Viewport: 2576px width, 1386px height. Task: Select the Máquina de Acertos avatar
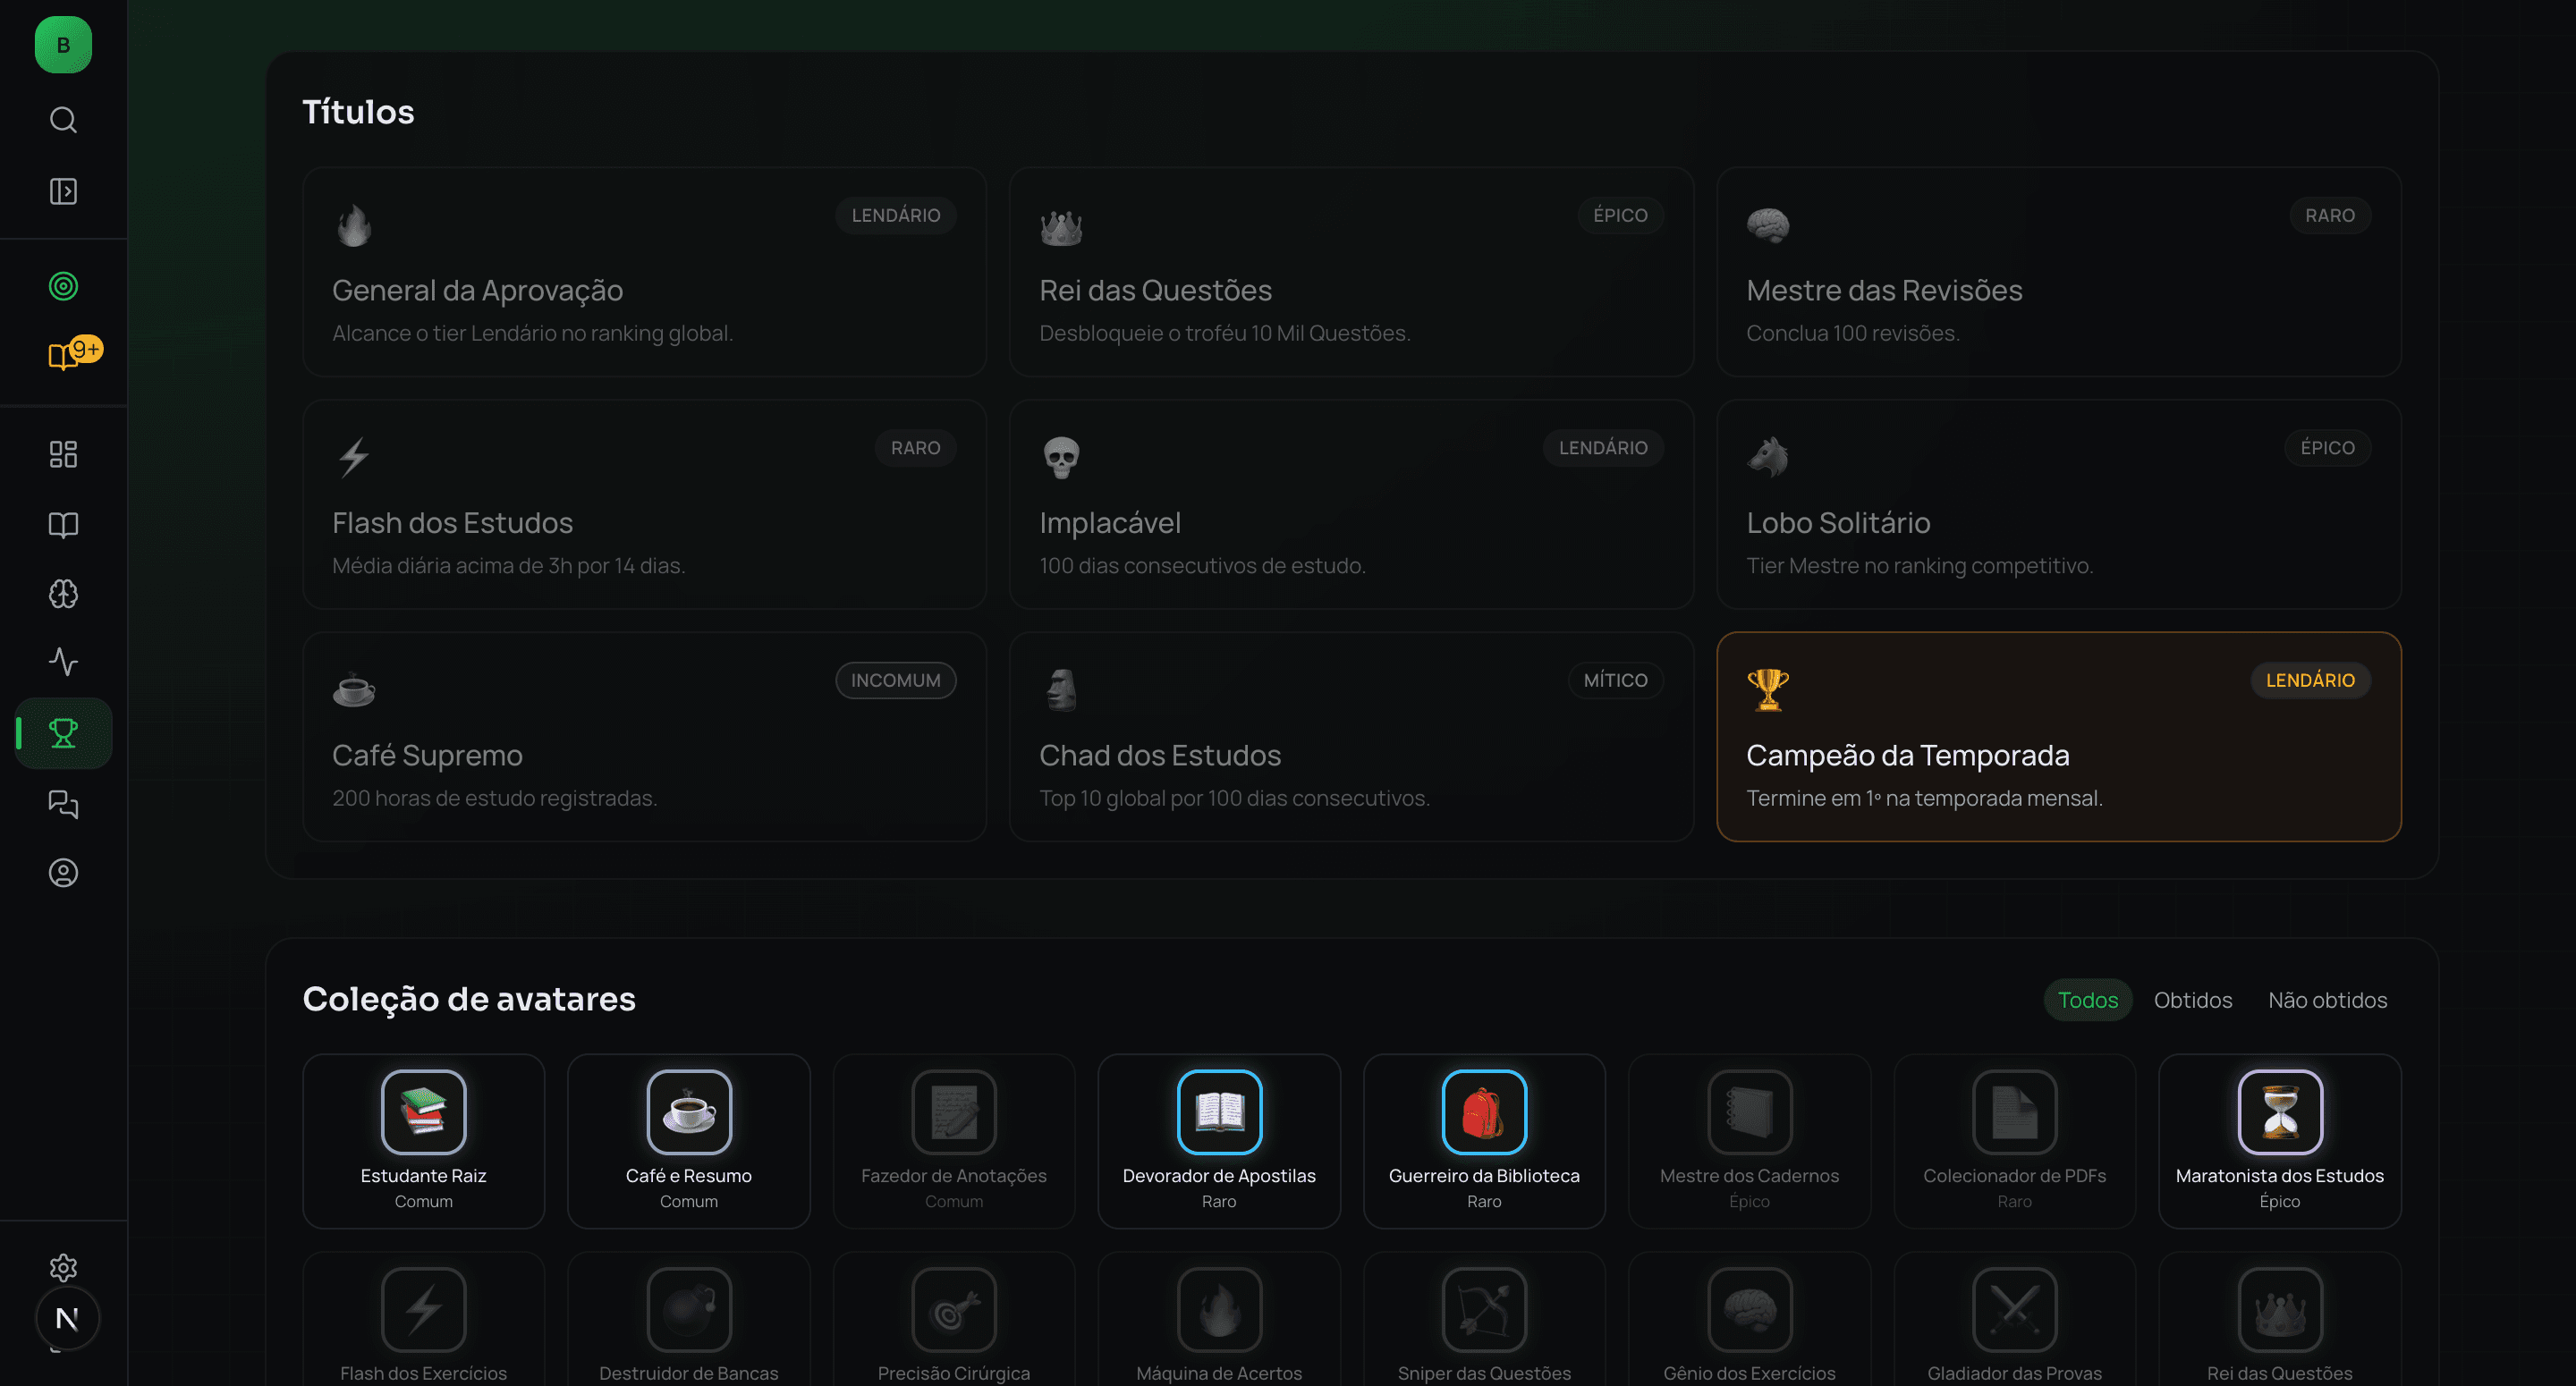point(1219,1320)
